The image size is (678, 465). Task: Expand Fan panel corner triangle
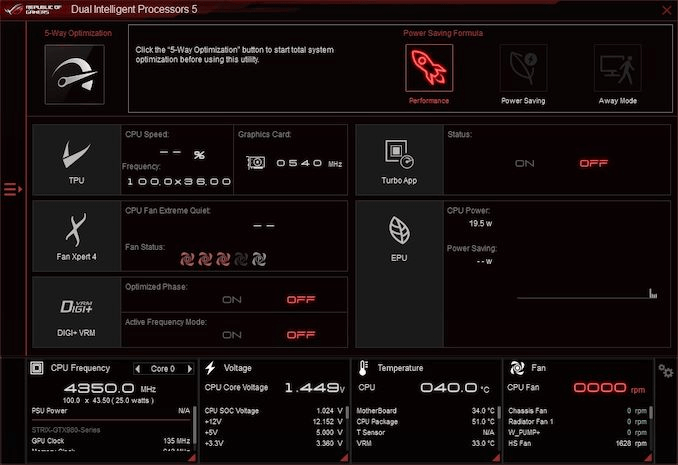click(648, 457)
